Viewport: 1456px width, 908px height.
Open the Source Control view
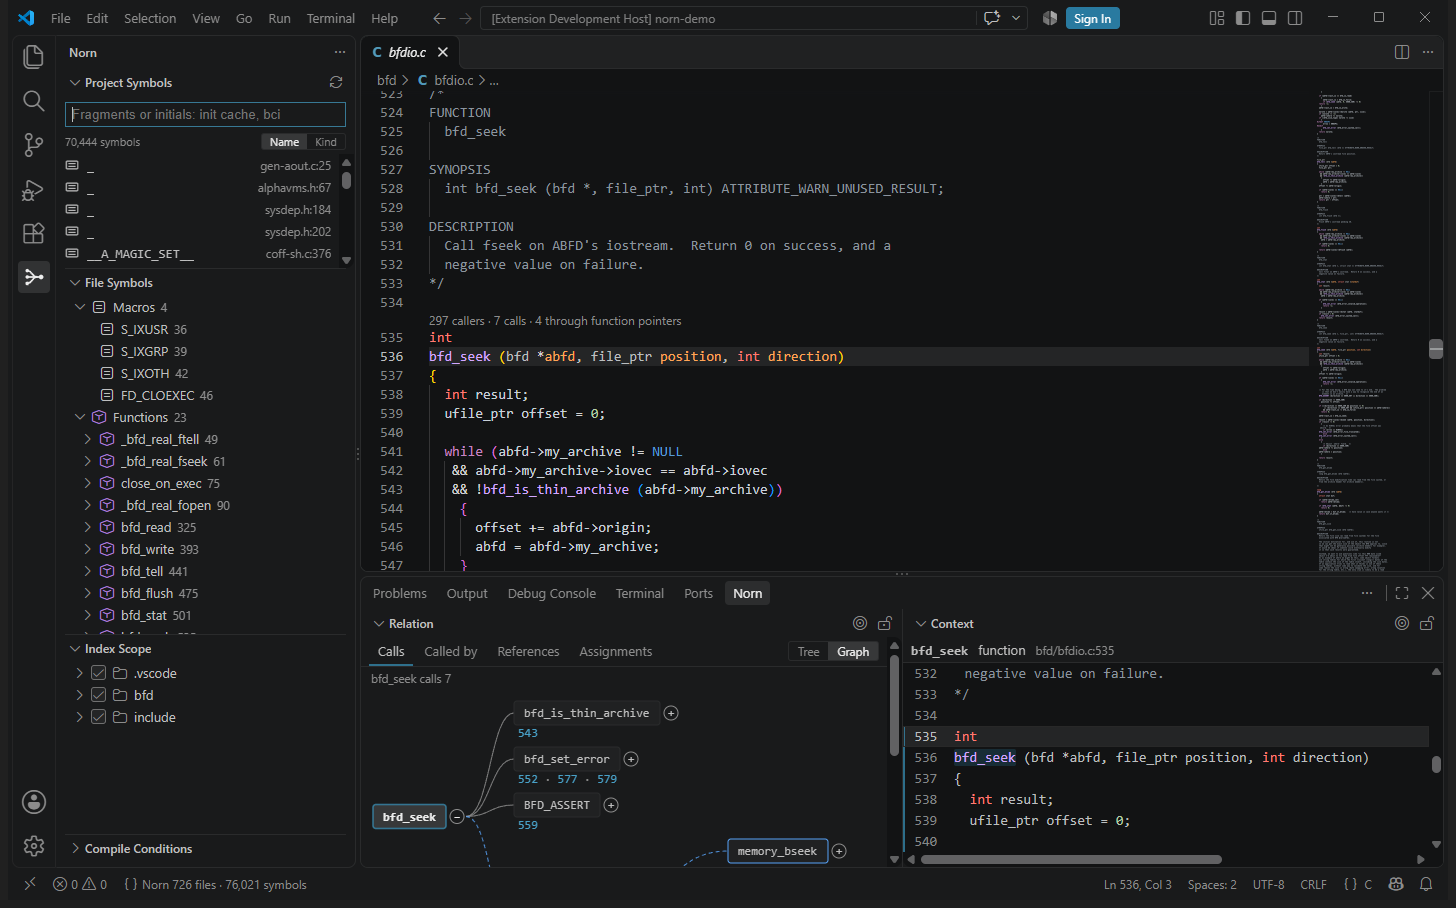[33, 145]
